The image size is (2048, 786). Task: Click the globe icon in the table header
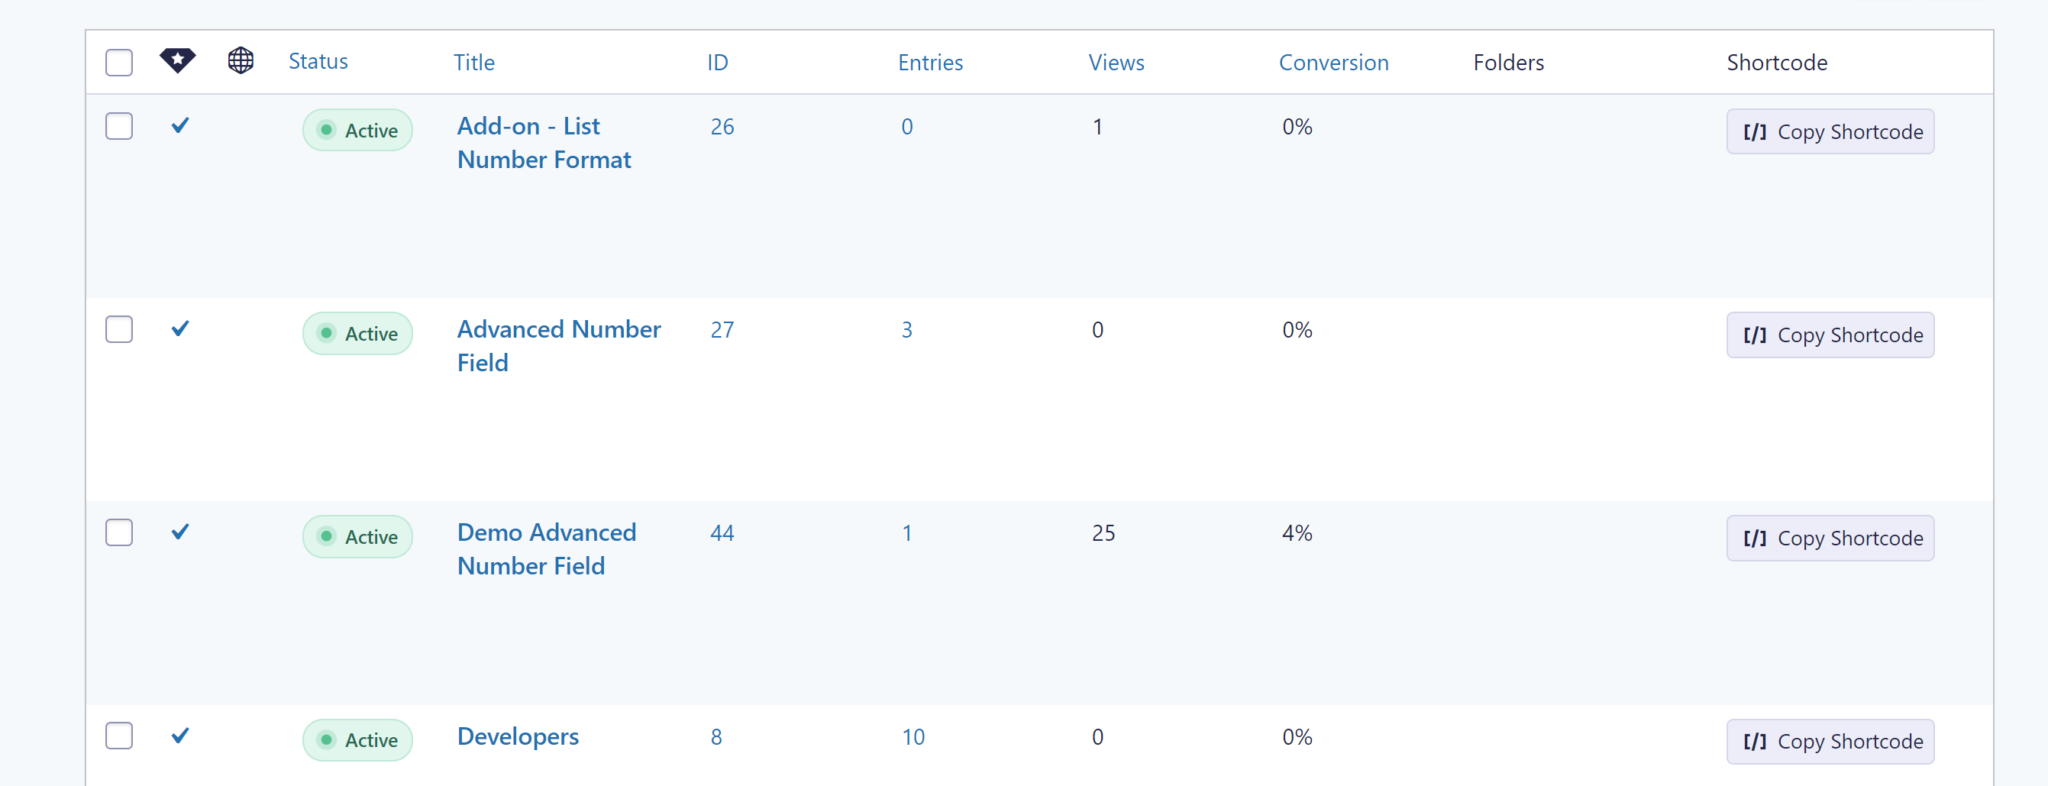click(x=240, y=60)
